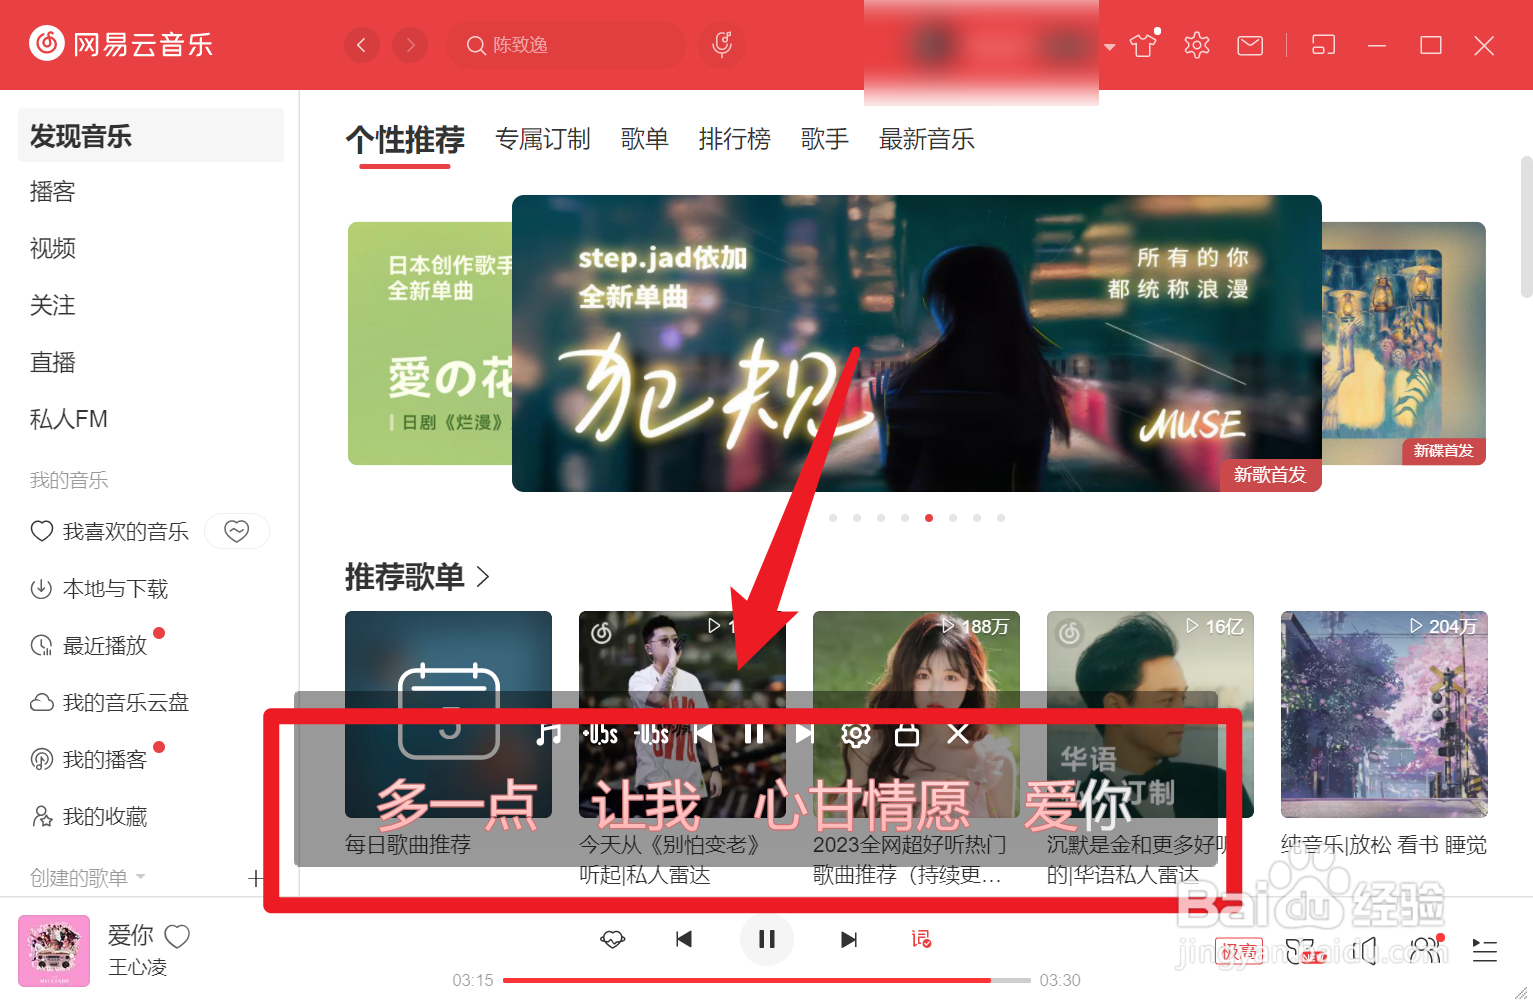
Task: Previous track on the desktop lyrics bar
Action: [x=703, y=734]
